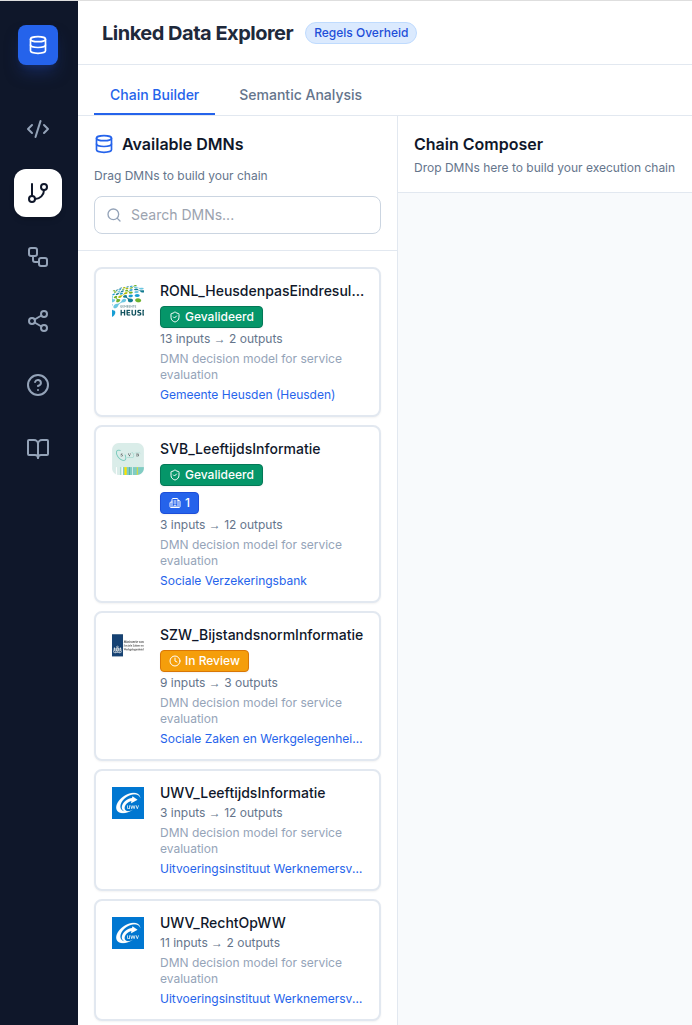The width and height of the screenshot is (692, 1025).
Task: Click Gevalideerd badge on RONL_HeusdenpasEindresultaat
Action: point(212,317)
